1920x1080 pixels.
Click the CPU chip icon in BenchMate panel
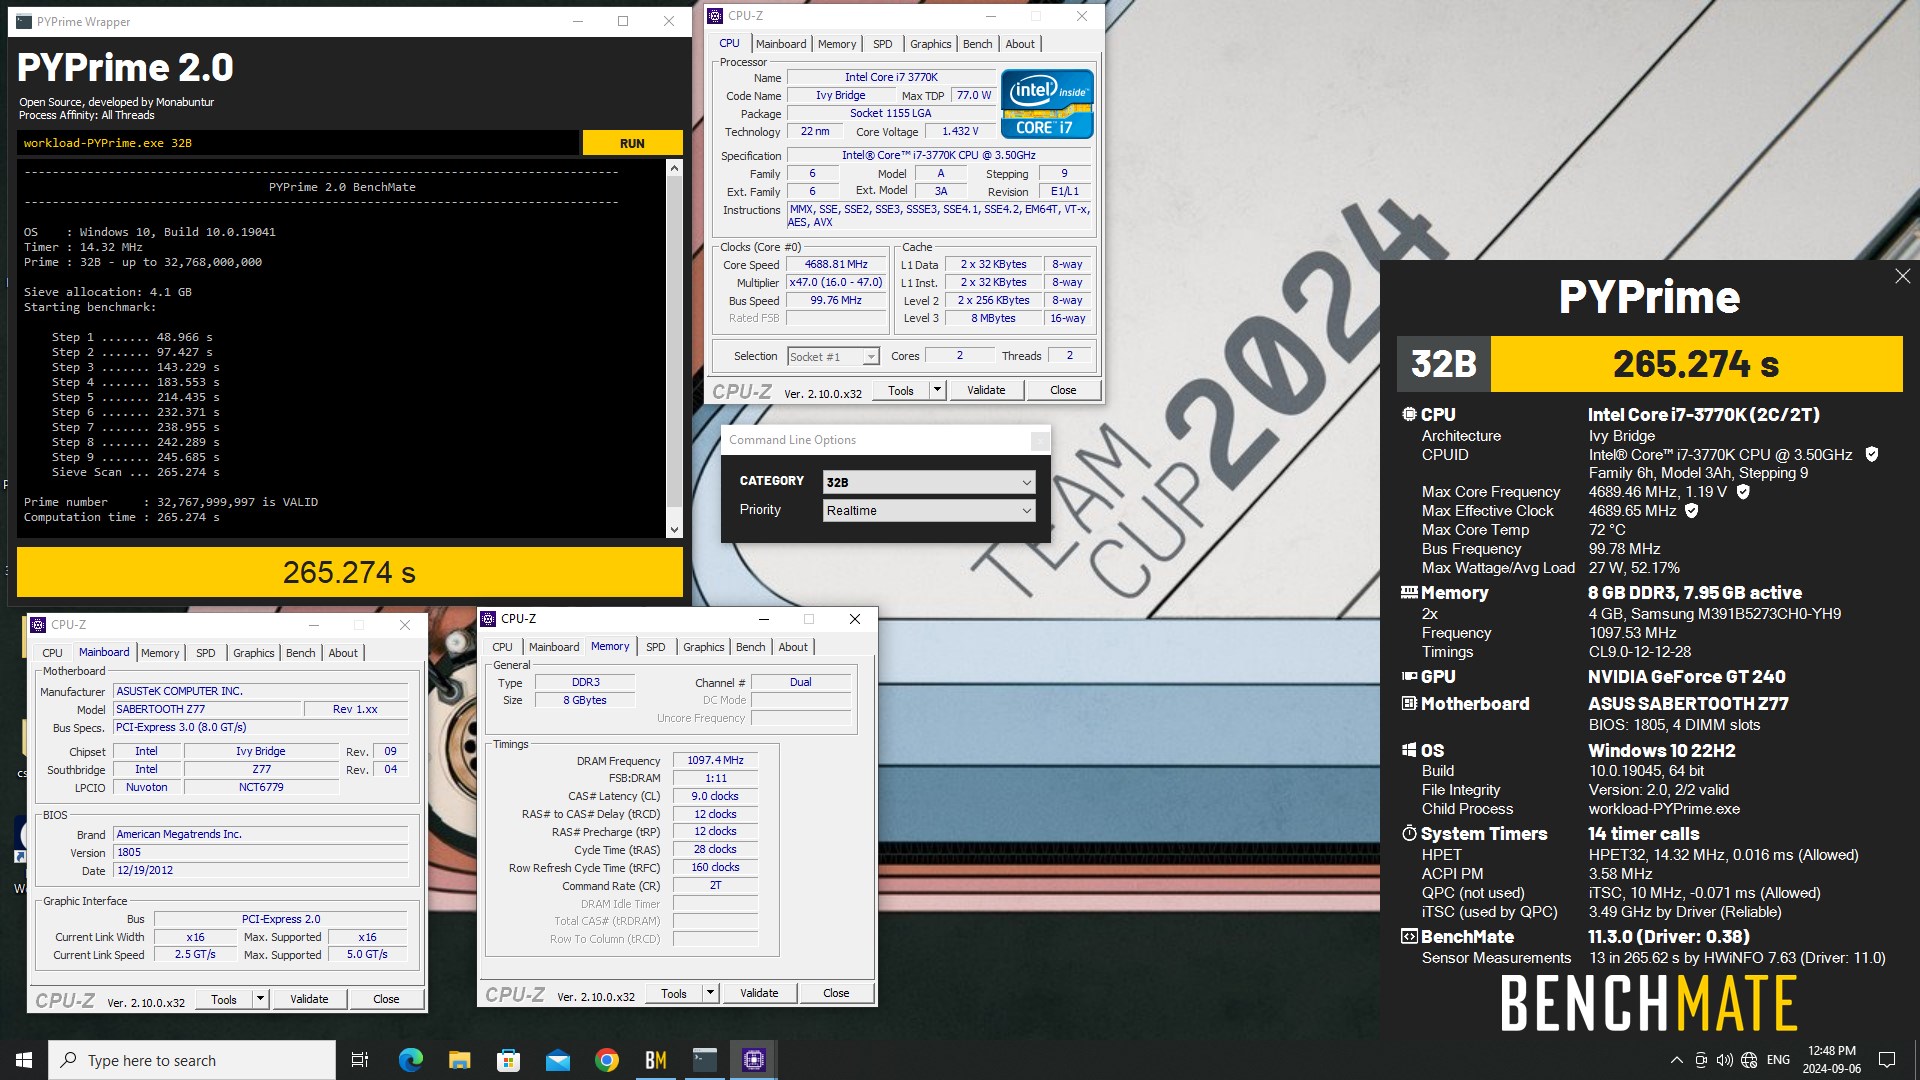(x=1409, y=414)
